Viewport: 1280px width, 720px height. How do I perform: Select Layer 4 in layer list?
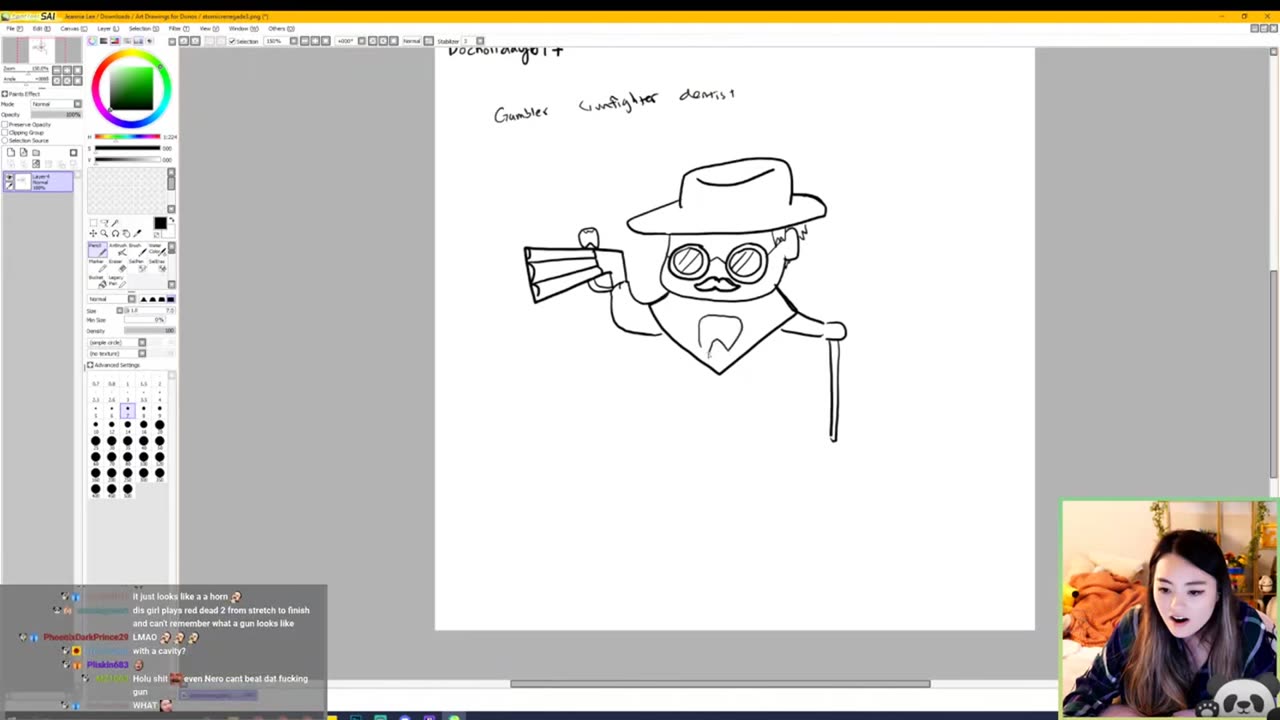coord(38,181)
